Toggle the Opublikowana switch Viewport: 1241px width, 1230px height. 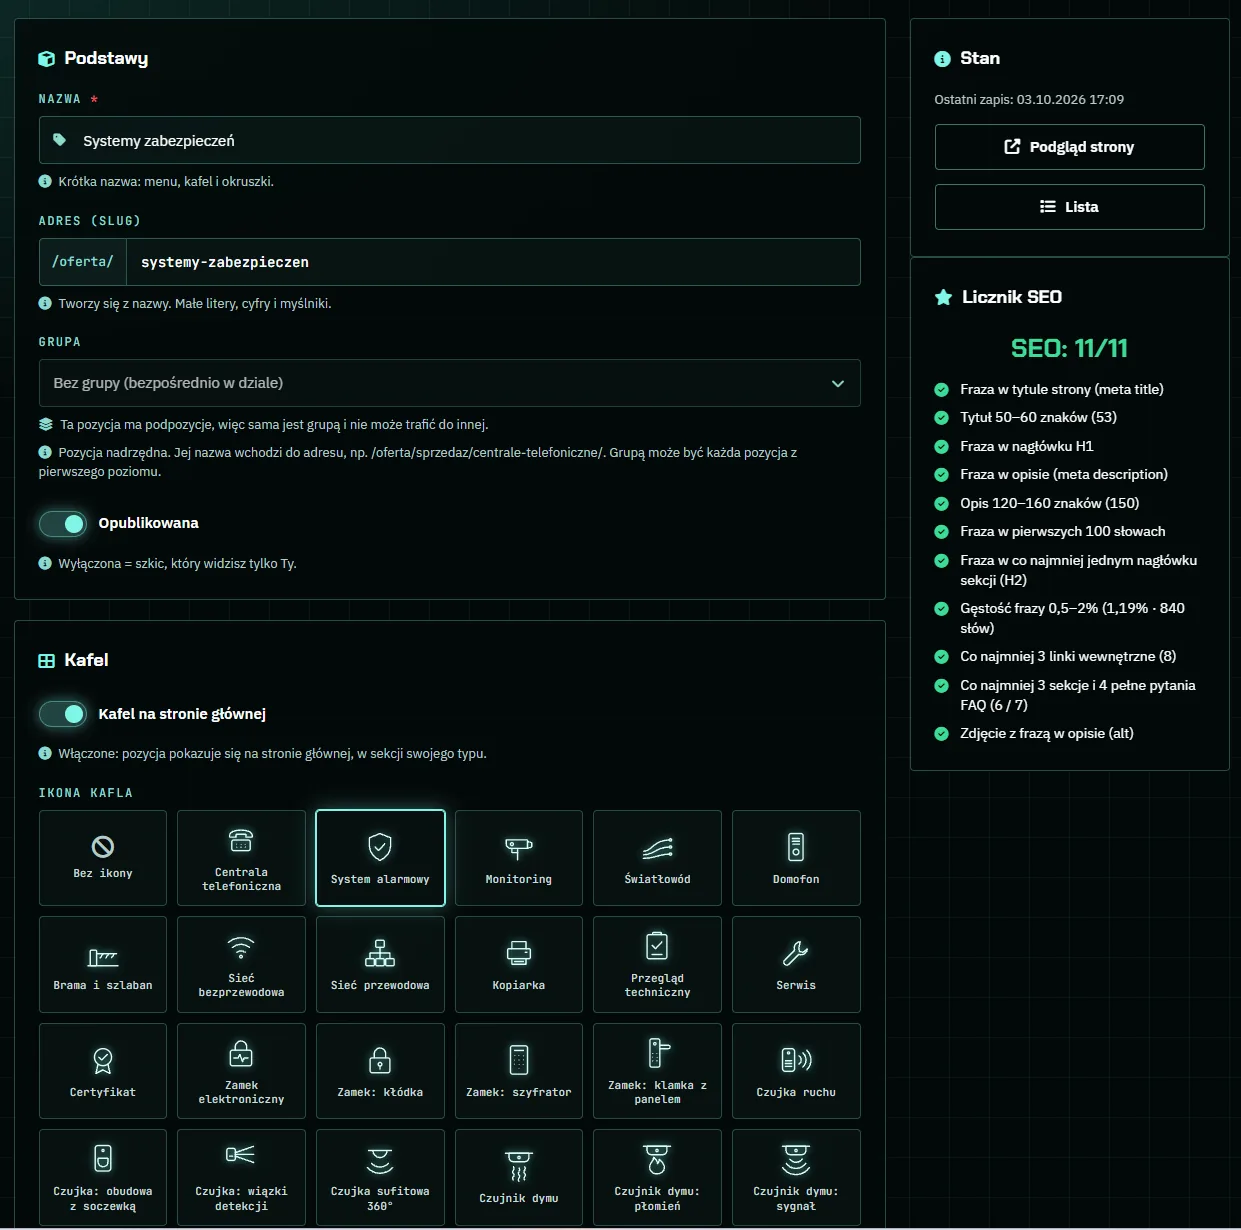point(63,523)
